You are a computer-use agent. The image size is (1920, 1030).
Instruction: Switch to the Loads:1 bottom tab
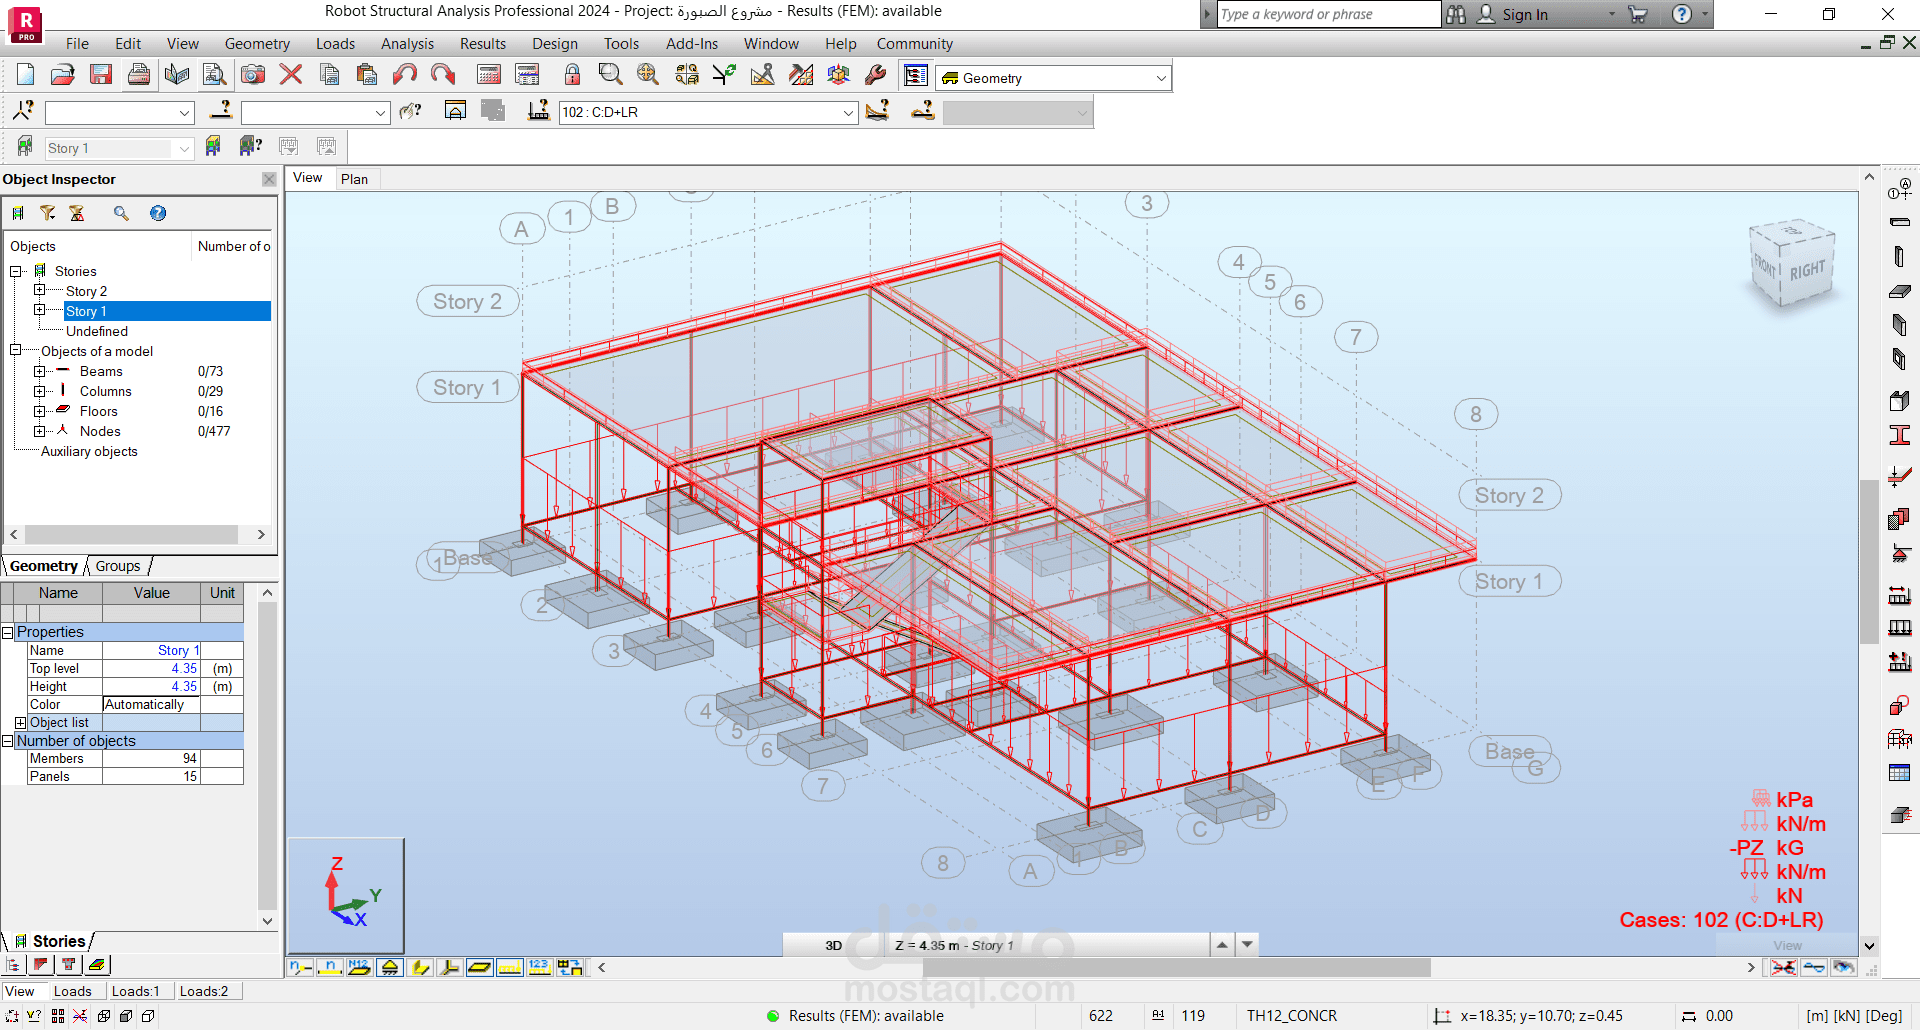(x=135, y=991)
